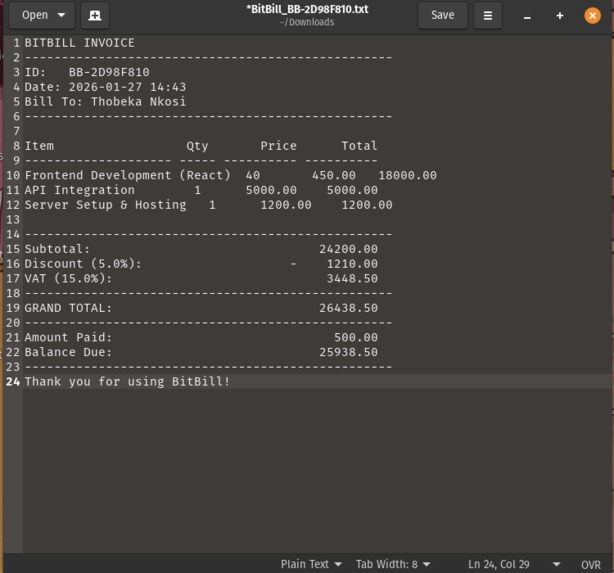This screenshot has width=614, height=573.
Task: Open the hamburger menu
Action: tap(488, 15)
